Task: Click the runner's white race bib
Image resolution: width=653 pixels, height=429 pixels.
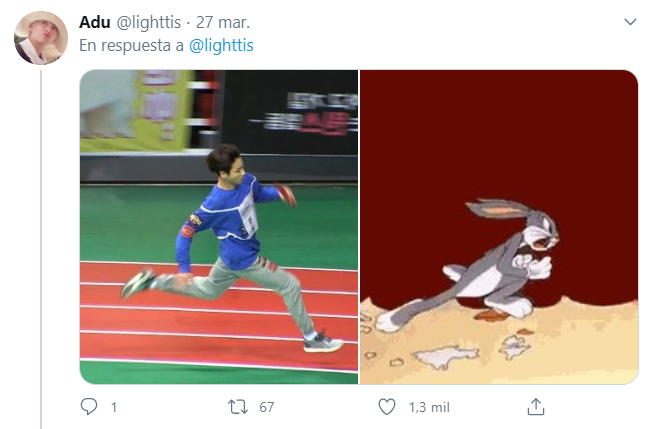Action: tap(249, 216)
